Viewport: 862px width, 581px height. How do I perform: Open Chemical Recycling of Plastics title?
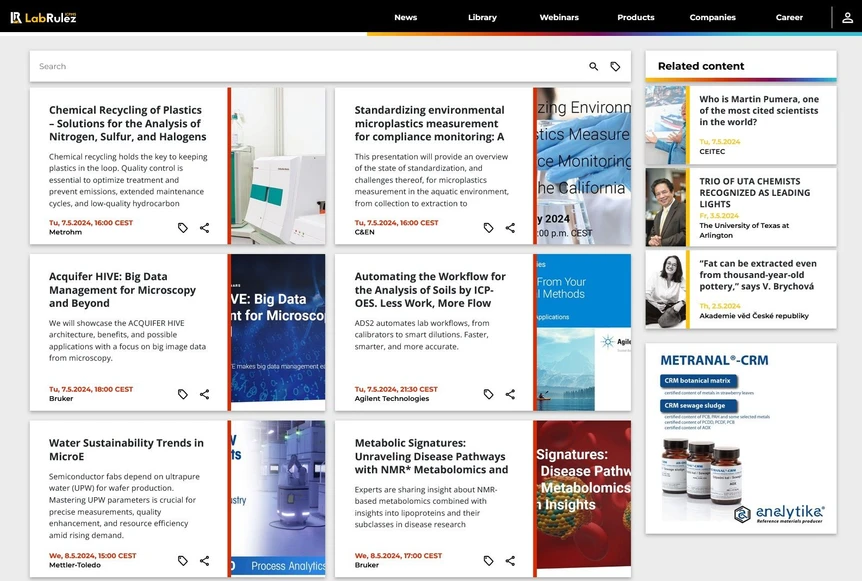(128, 124)
